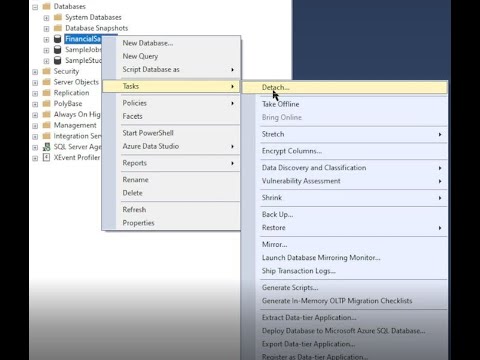Expand the Replication node
The height and width of the screenshot is (360, 480).
35,93
